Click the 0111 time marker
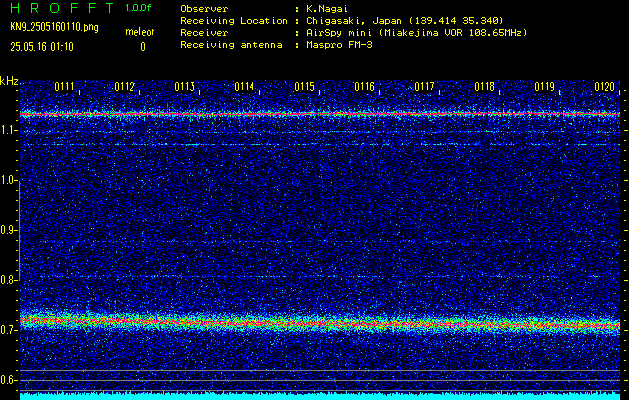 [x=64, y=86]
